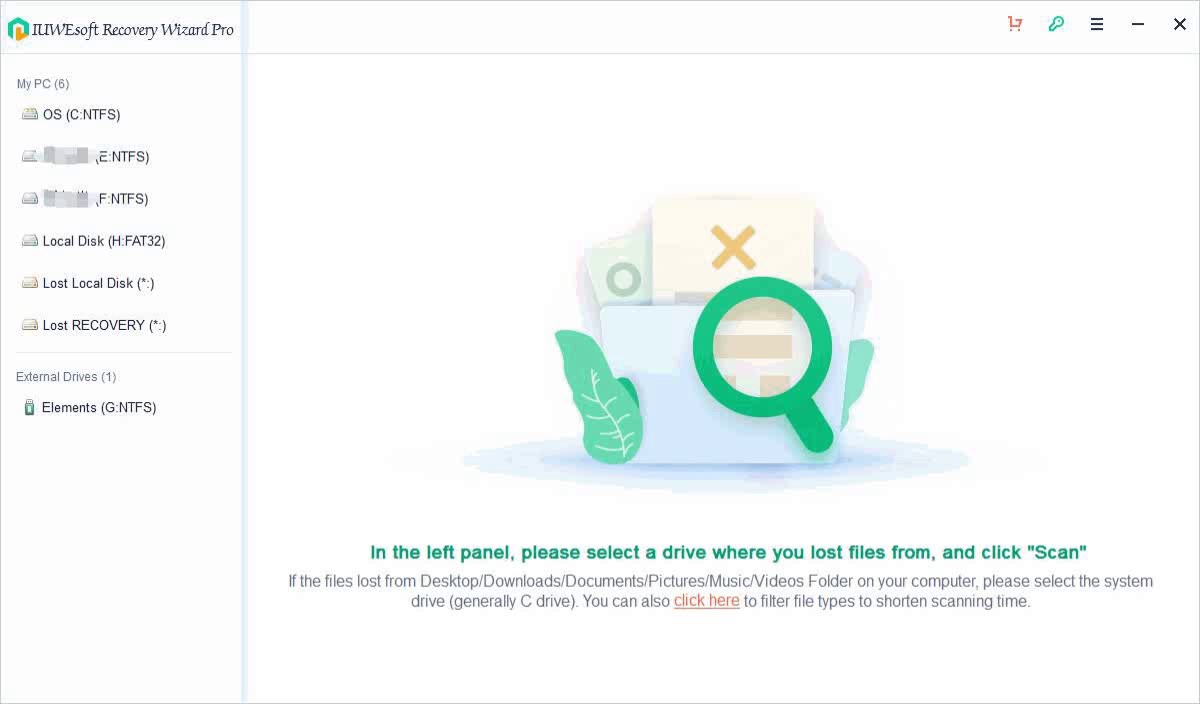Follow the "click here" filter link
This screenshot has height=704, width=1200.
(x=706, y=601)
